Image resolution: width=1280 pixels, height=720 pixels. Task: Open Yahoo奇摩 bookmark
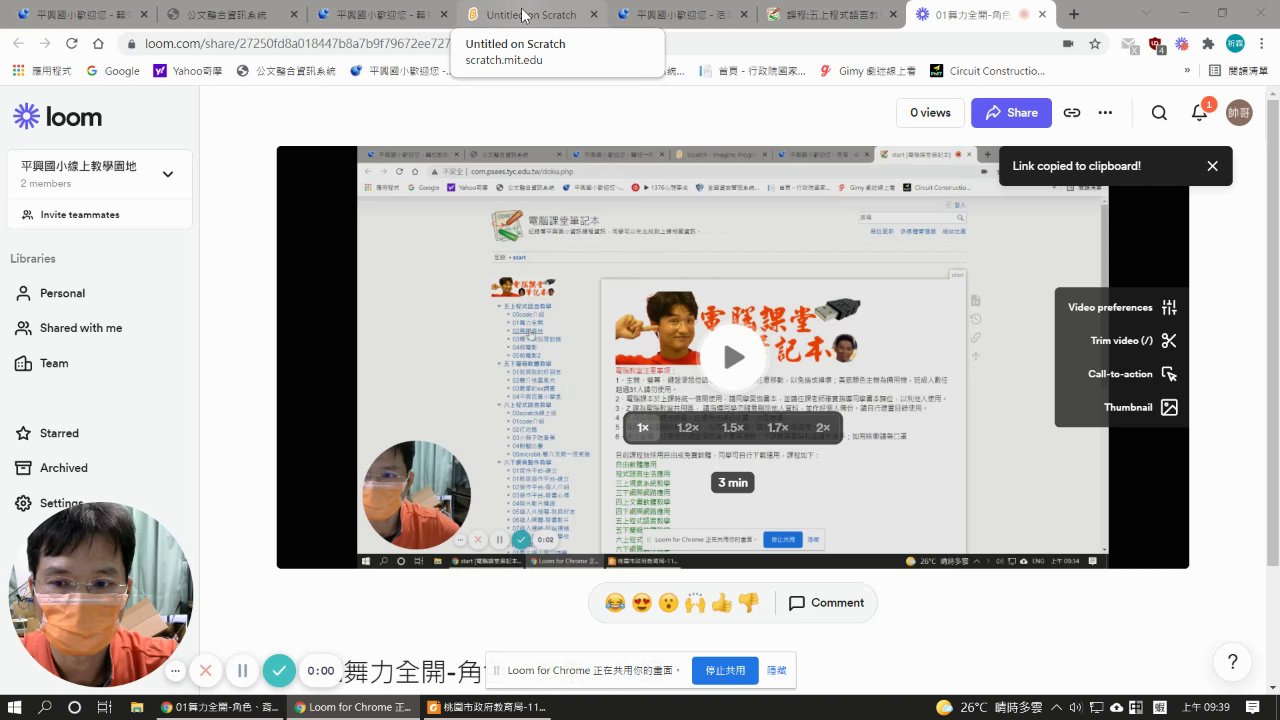point(188,71)
